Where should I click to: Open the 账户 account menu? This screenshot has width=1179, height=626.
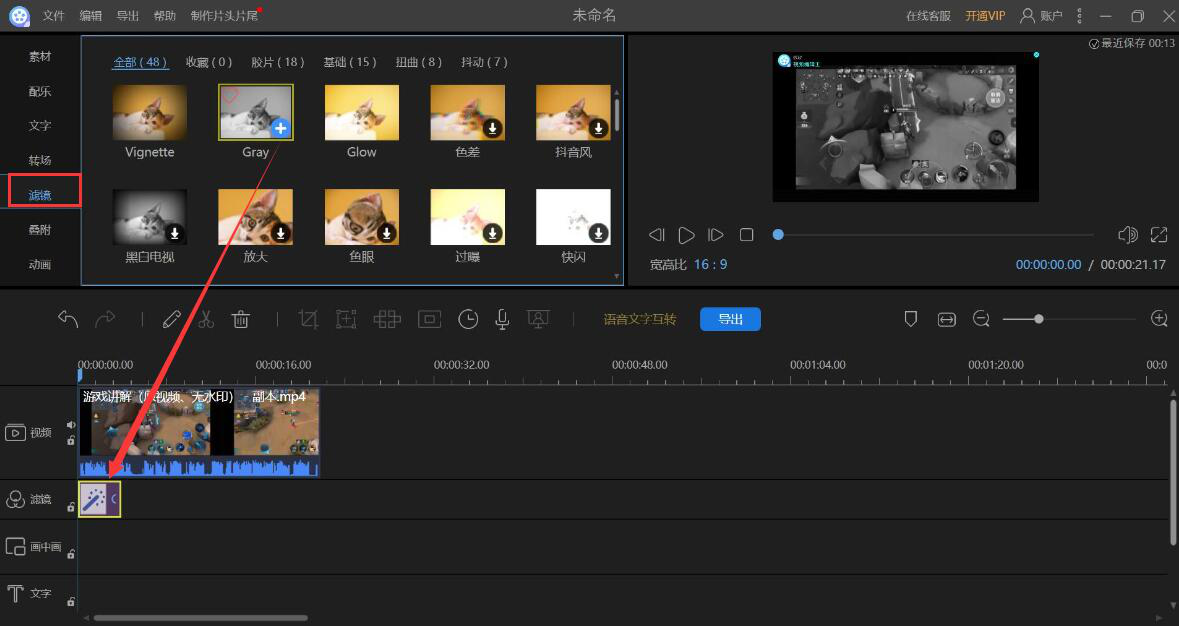1040,16
